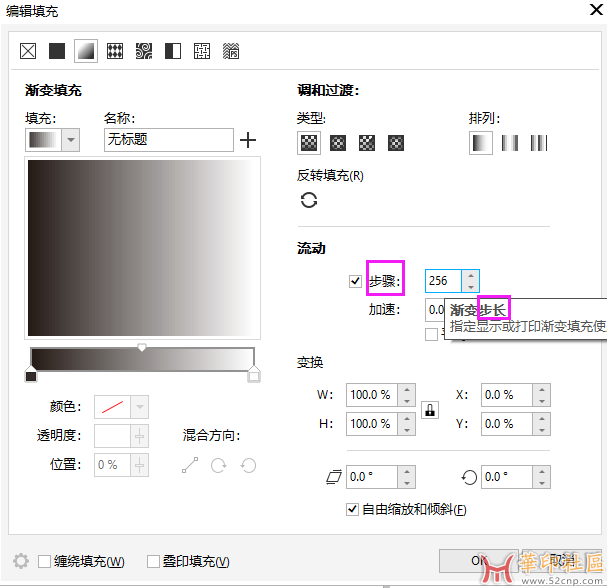Click the Y offset field
Screen dimensions: 607x588
pyautogui.click(x=507, y=424)
